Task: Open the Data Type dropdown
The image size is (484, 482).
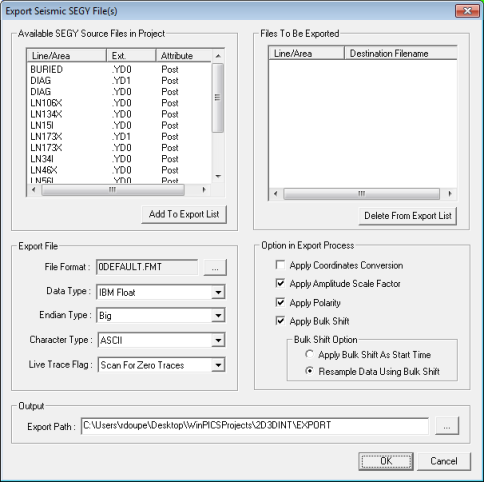Action: pyautogui.click(x=218, y=292)
